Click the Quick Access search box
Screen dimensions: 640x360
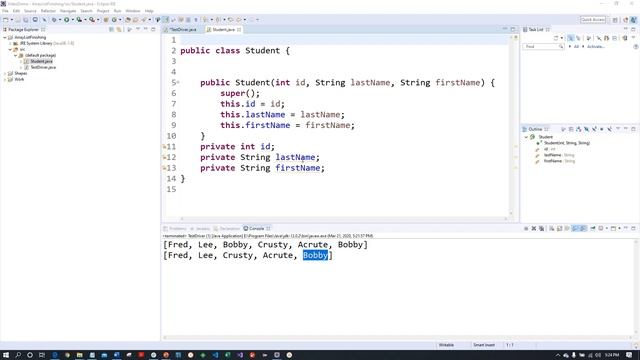coord(593,20)
